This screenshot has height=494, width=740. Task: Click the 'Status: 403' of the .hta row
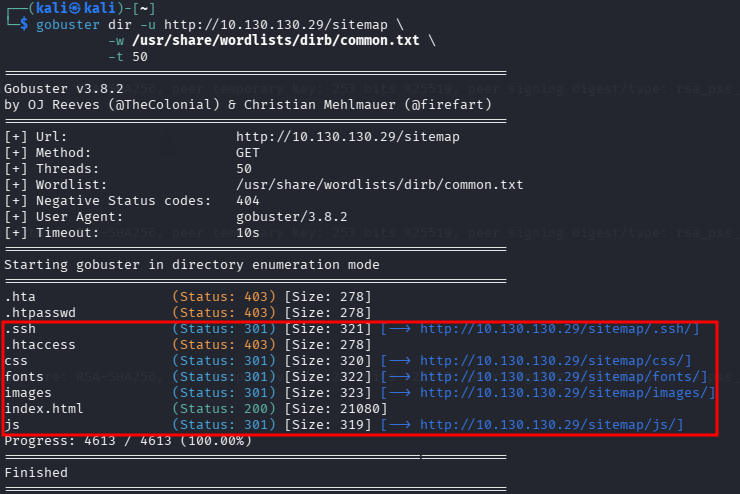(224, 297)
